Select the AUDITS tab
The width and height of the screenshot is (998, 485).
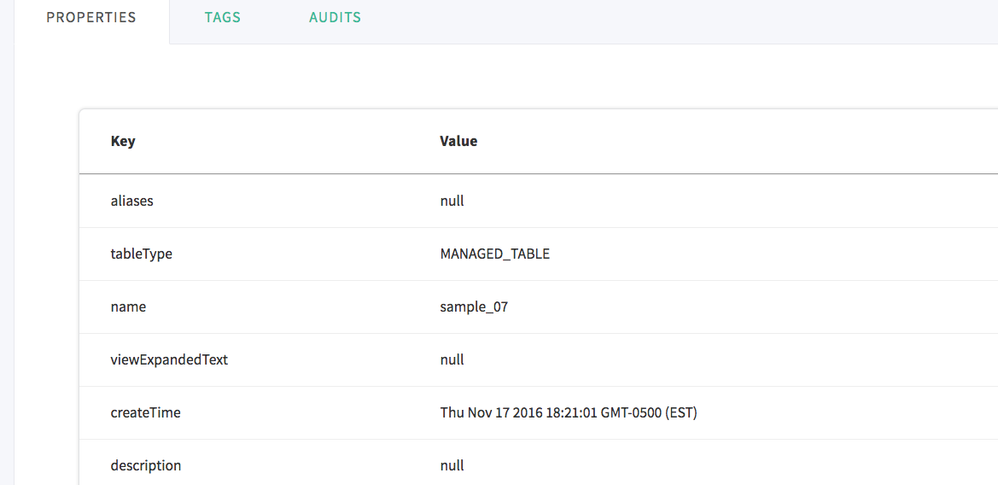[x=335, y=18]
